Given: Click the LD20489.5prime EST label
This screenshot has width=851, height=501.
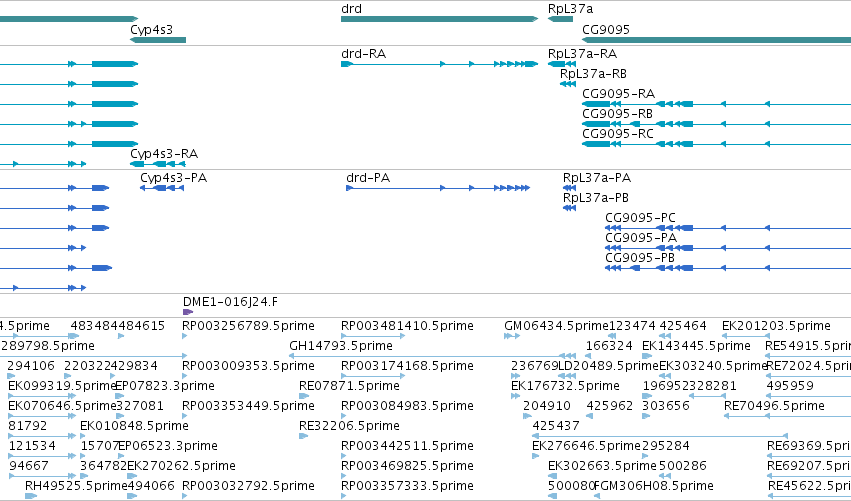Looking at the screenshot, I should [x=608, y=366].
